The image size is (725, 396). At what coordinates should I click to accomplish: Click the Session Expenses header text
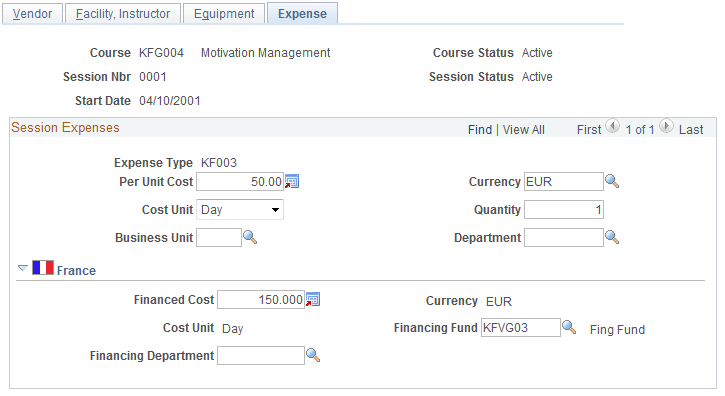tap(65, 128)
